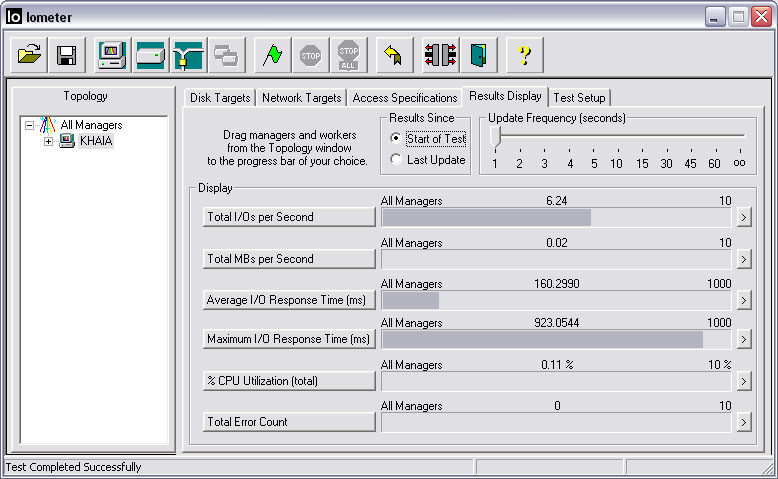Select KHAIA manager in Topology tree
The image size is (778, 479).
click(96, 141)
